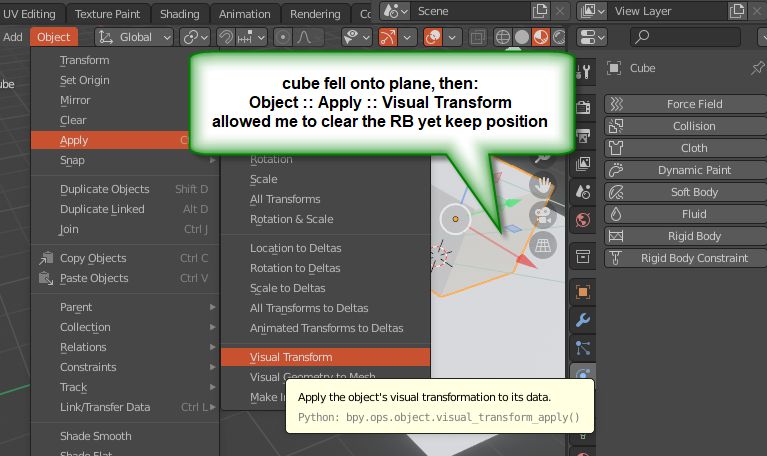Choose Visual Transform in Apply submenu
The height and width of the screenshot is (456, 767).
[326, 357]
